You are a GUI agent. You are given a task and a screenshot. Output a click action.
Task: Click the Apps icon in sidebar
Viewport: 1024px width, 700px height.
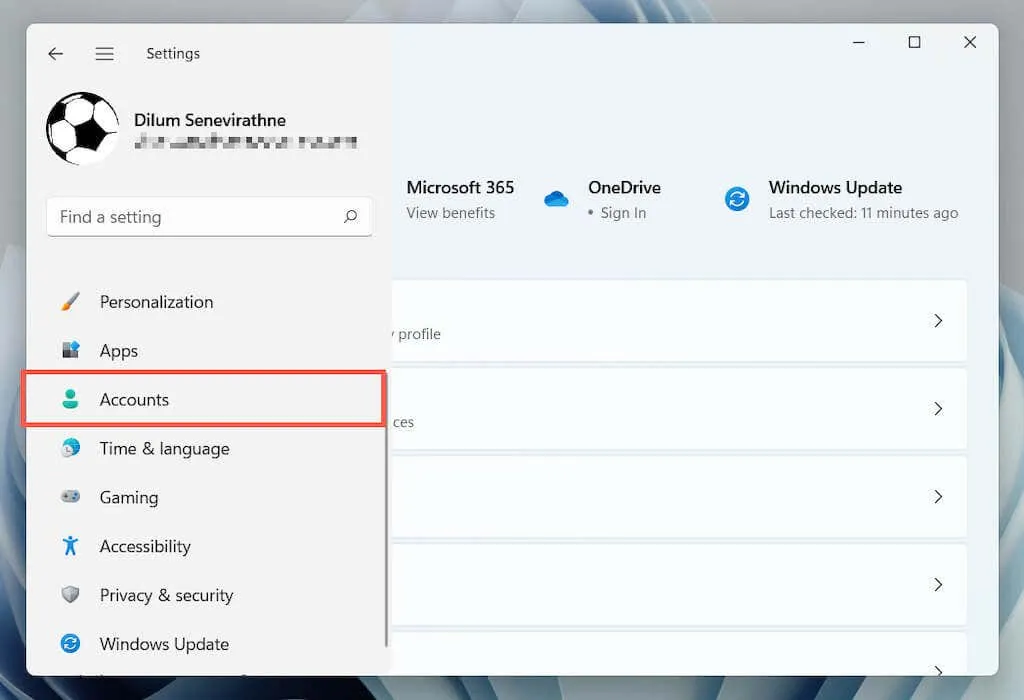[x=70, y=351]
